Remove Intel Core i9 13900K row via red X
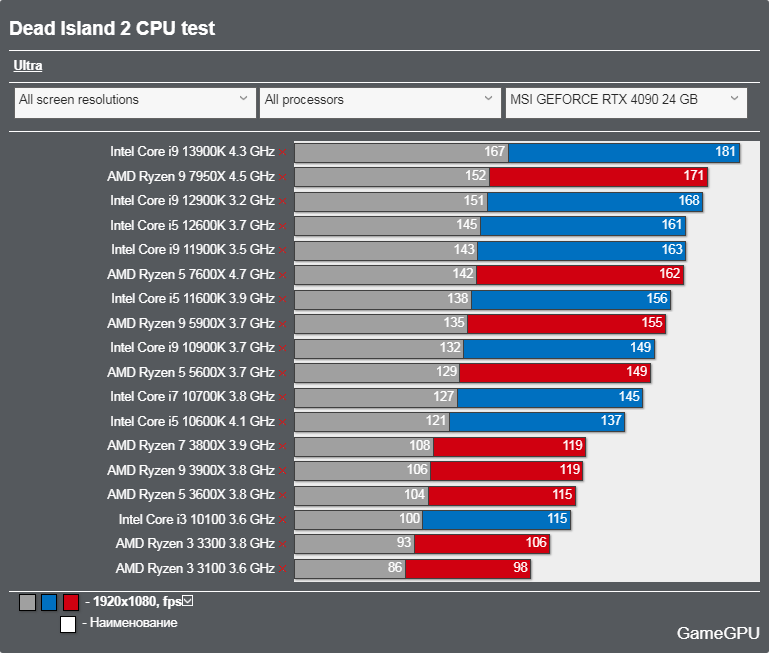 point(282,153)
